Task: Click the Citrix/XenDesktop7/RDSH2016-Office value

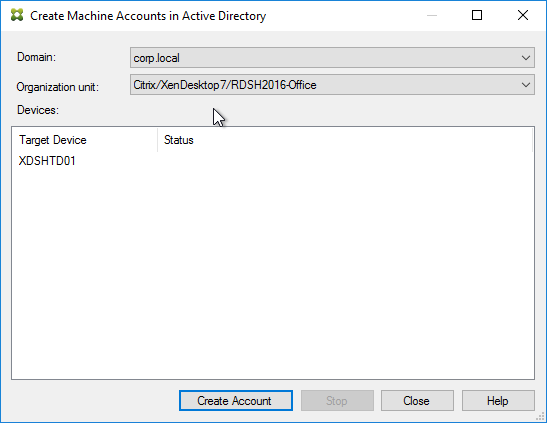Action: click(x=225, y=85)
